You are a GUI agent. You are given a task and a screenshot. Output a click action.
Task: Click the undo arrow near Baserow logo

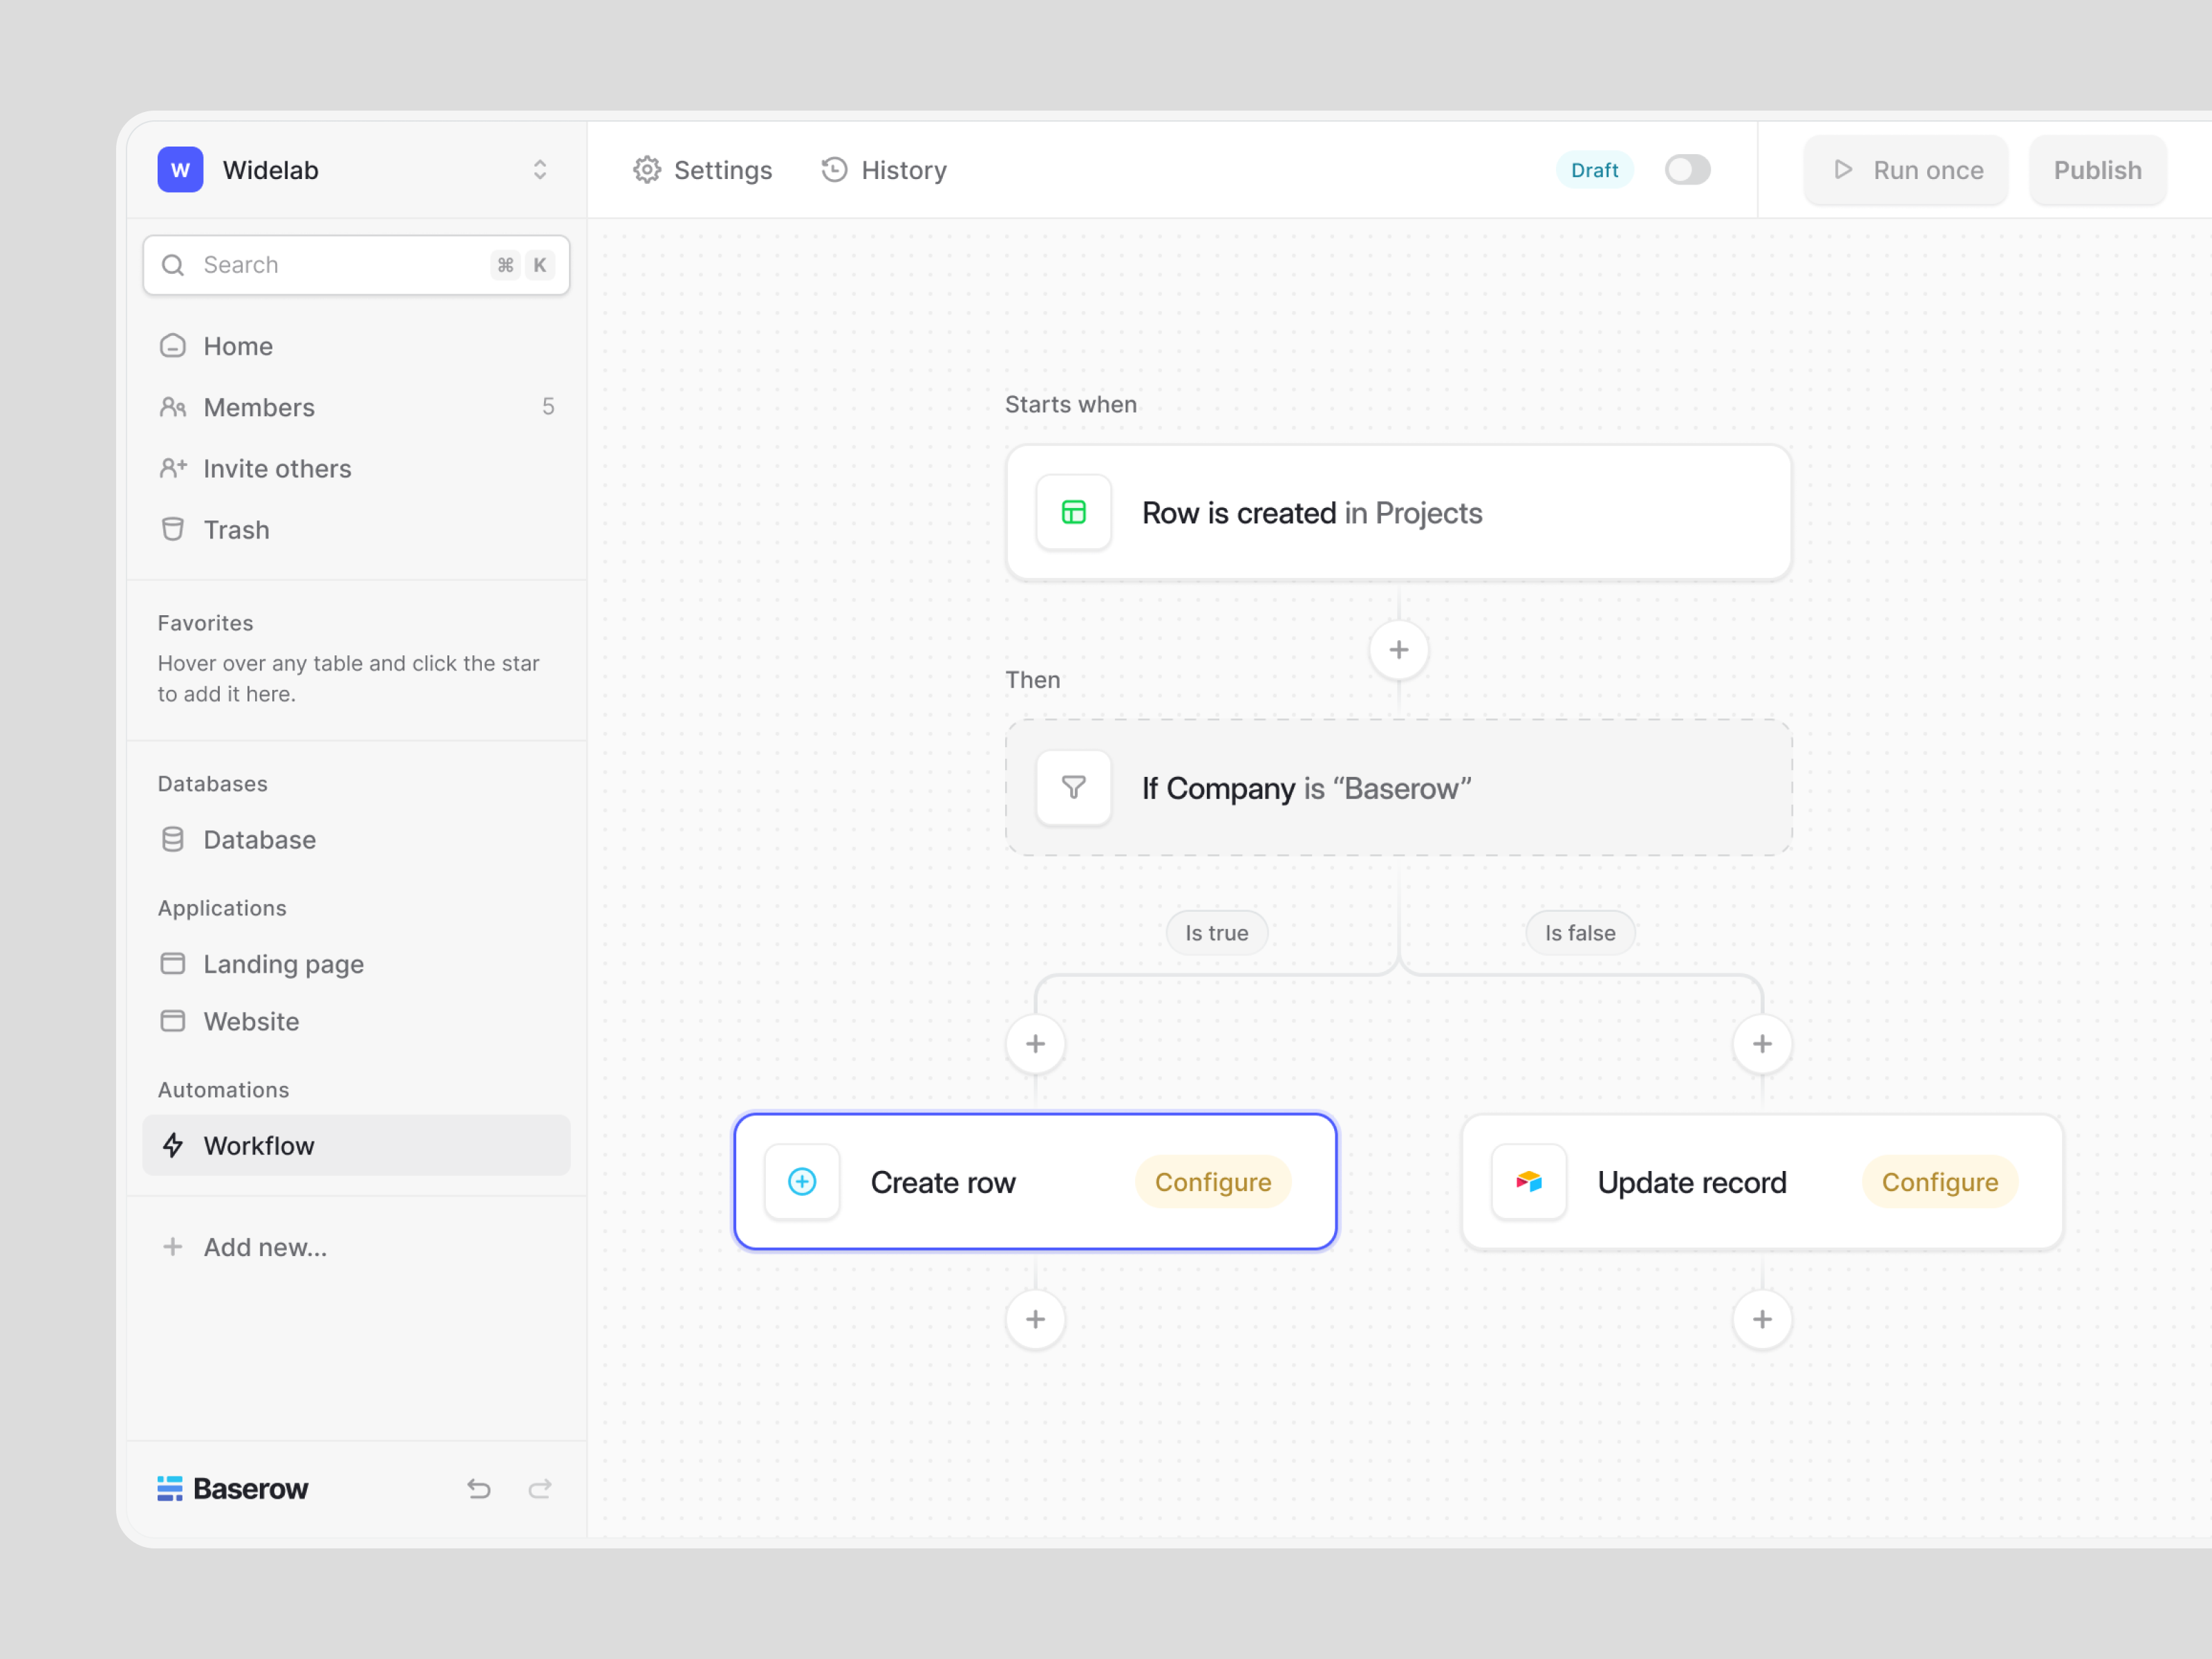478,1489
